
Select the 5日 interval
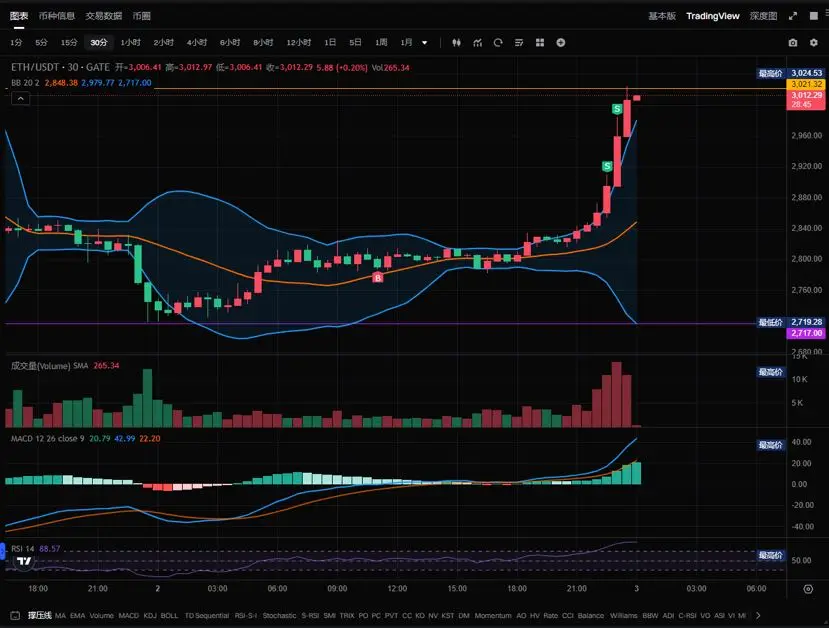(x=355, y=42)
